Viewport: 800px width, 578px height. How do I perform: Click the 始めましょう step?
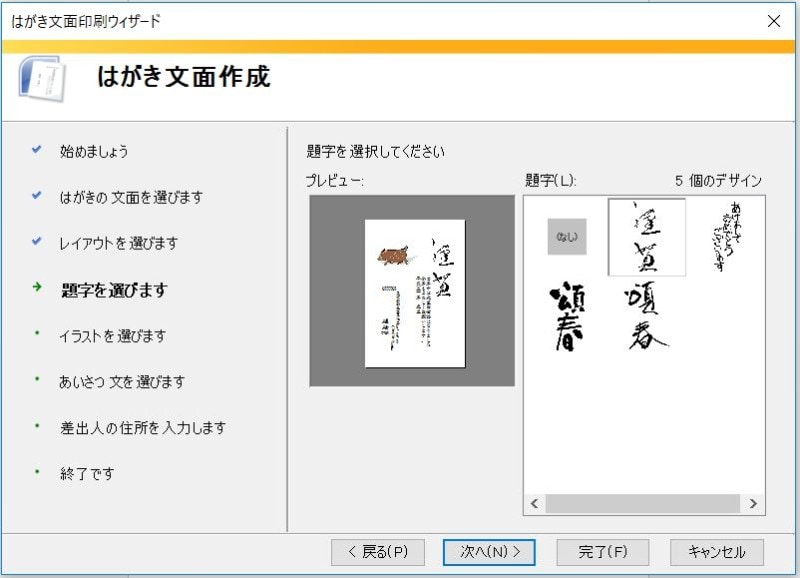tap(94, 152)
